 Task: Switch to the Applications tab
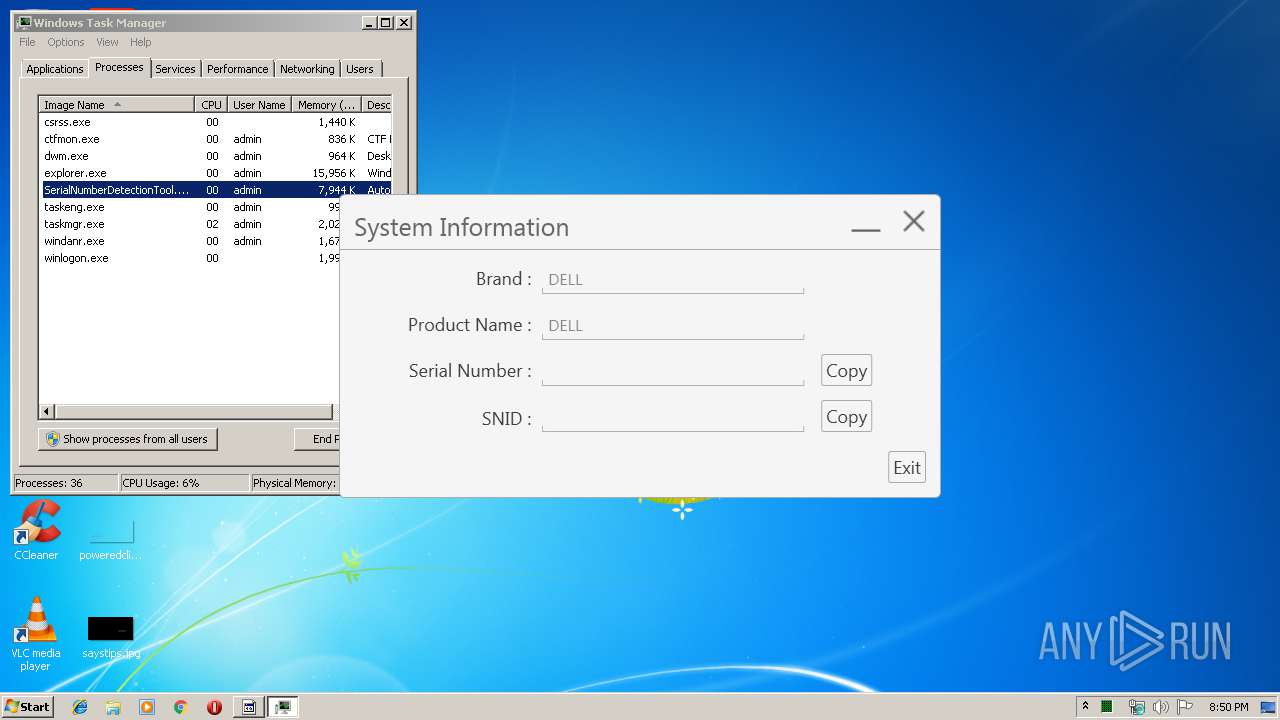coord(54,69)
